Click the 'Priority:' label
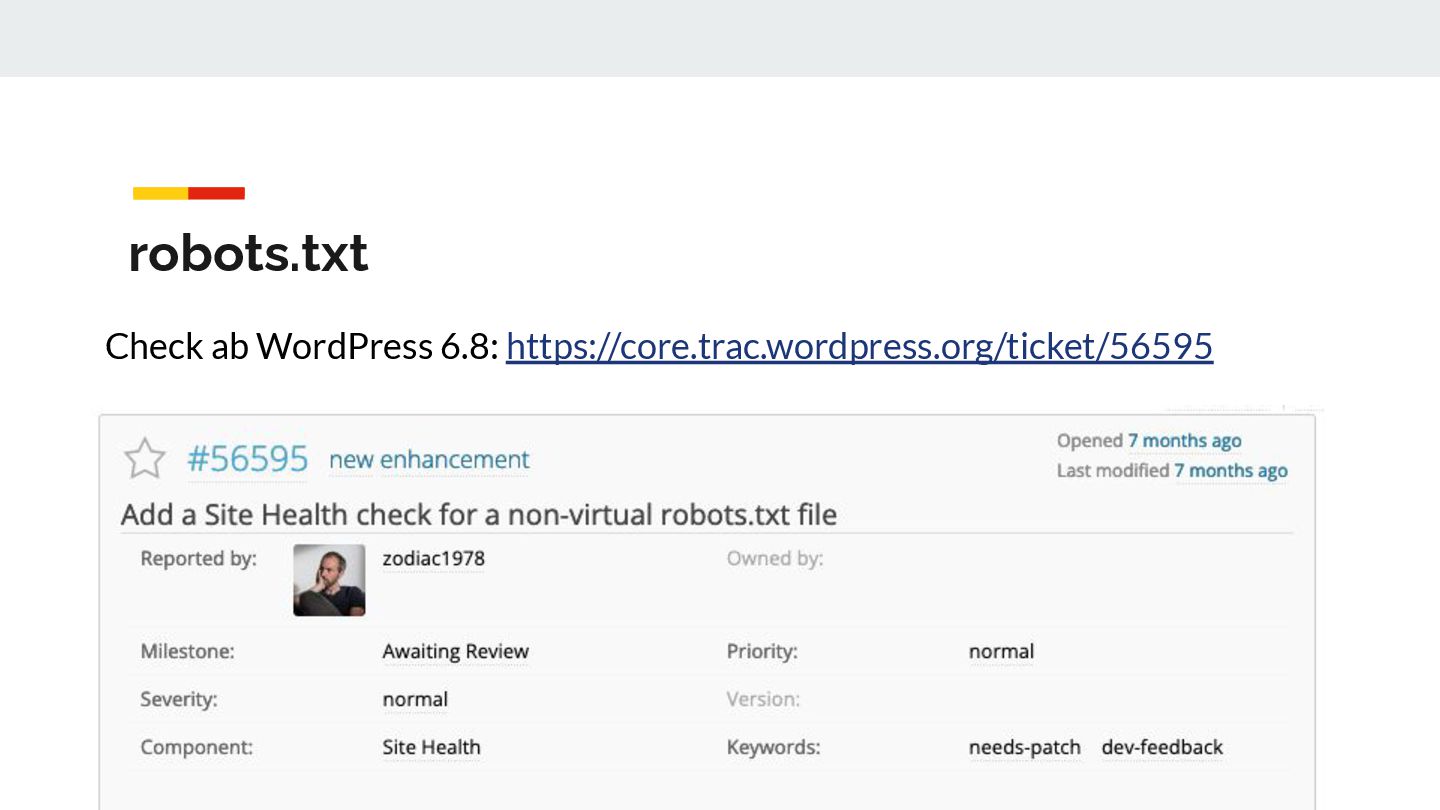Viewport: 1440px width, 810px height. click(762, 652)
